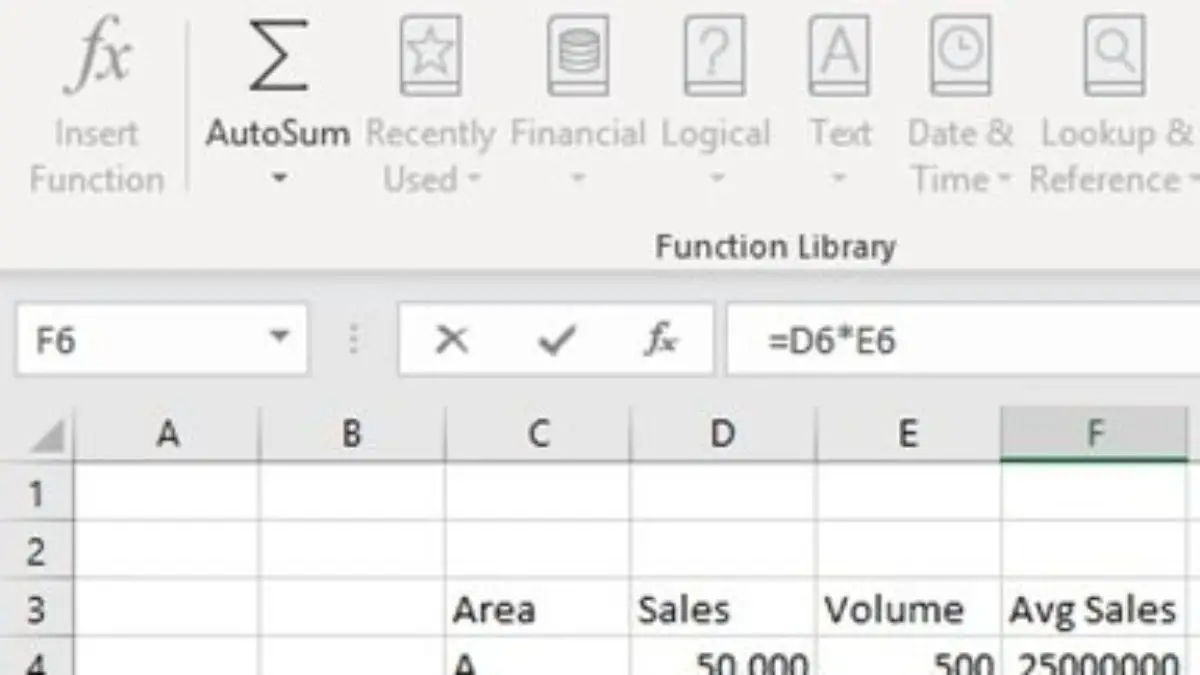Image resolution: width=1200 pixels, height=675 pixels.
Task: Select column D header
Action: [723, 434]
